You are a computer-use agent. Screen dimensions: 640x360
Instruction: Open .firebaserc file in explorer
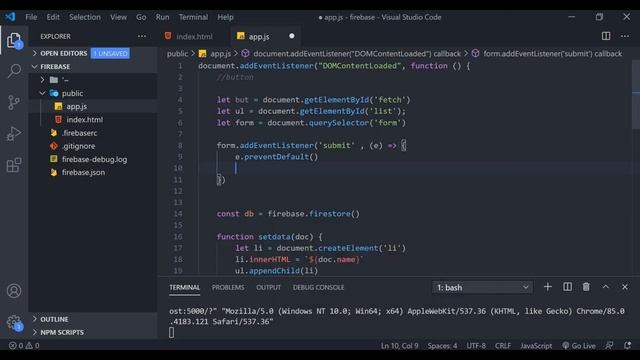(x=93, y=133)
